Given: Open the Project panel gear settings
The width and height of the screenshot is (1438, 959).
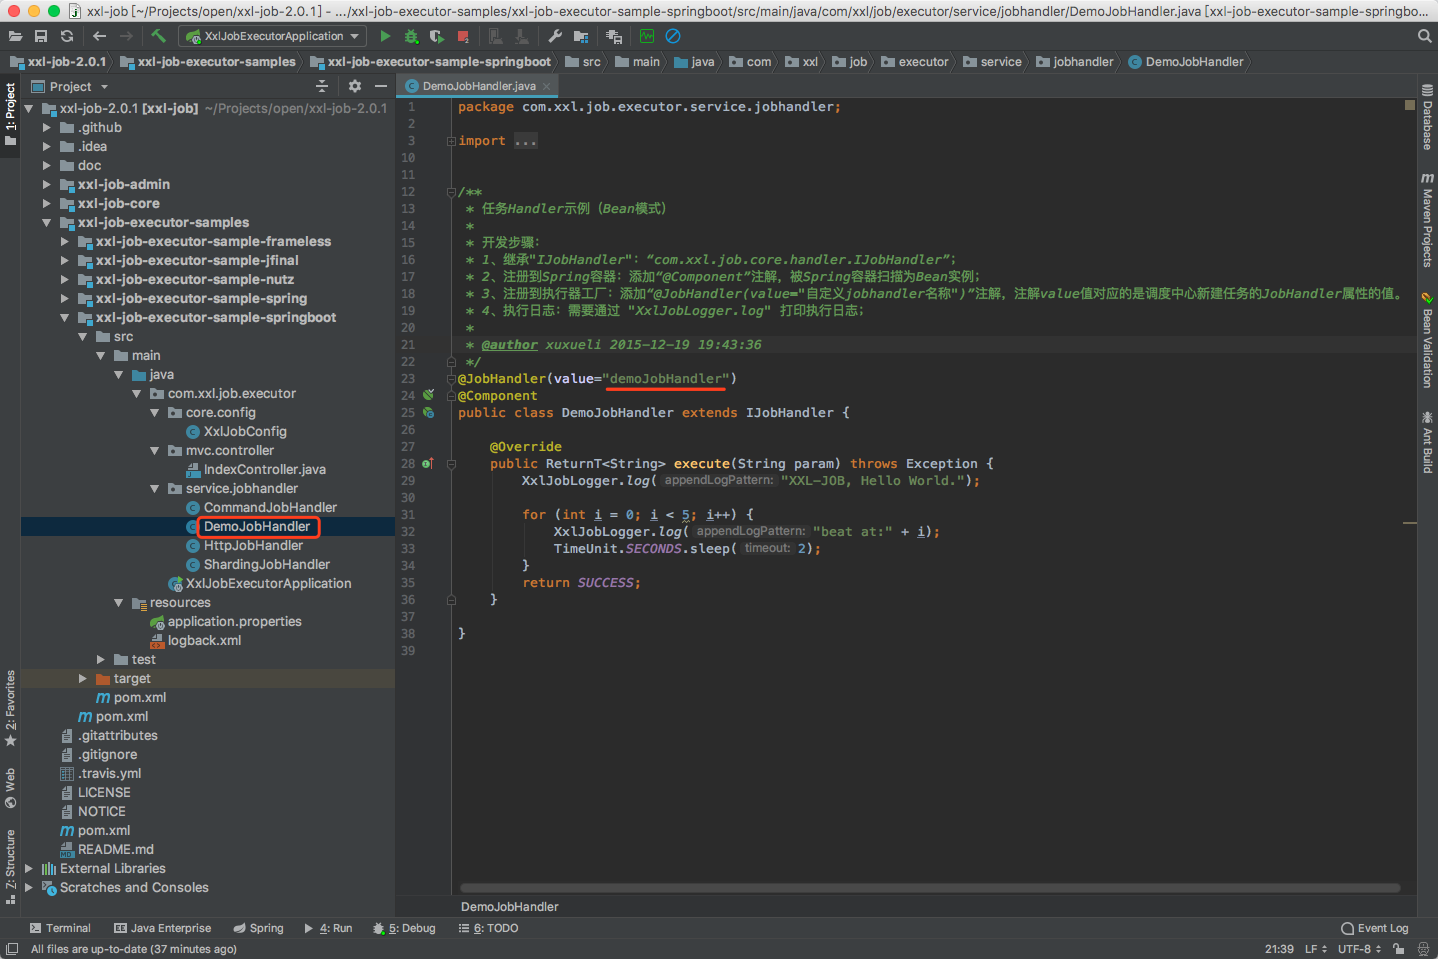Looking at the screenshot, I should point(354,86).
